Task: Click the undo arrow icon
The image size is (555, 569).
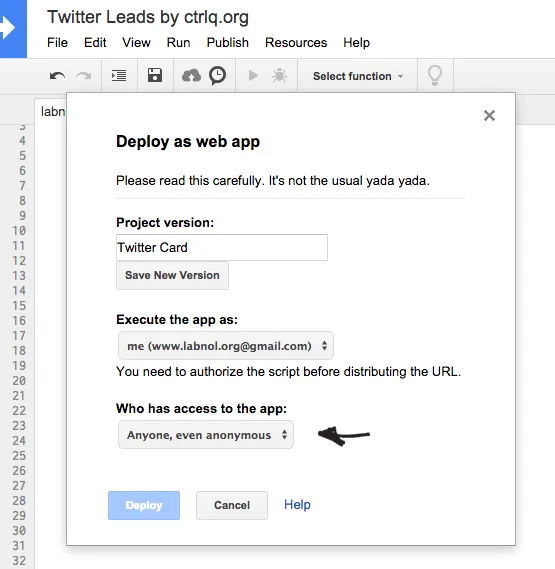Action: 57,76
